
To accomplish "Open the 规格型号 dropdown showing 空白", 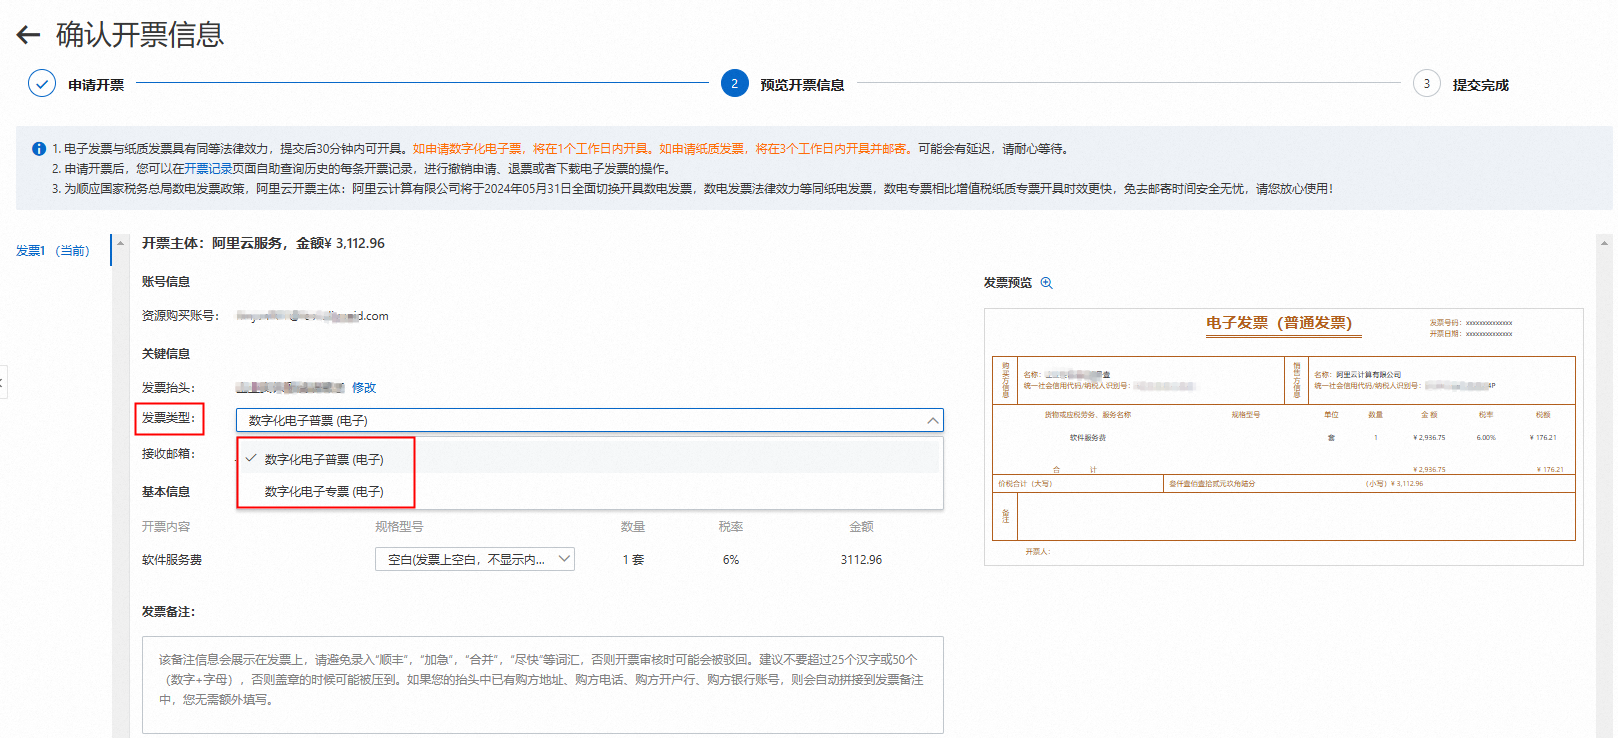I will (x=475, y=560).
